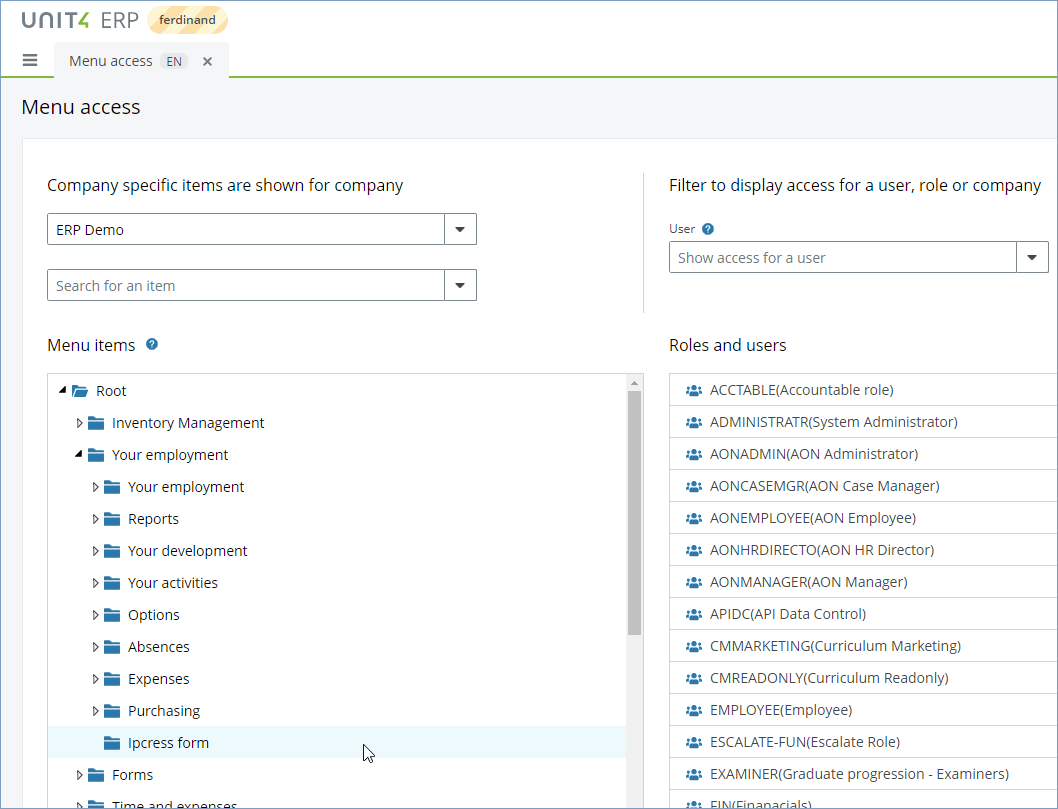Open the ERP Demo company dropdown
Screen dimensions: 1058x809
click(460, 229)
